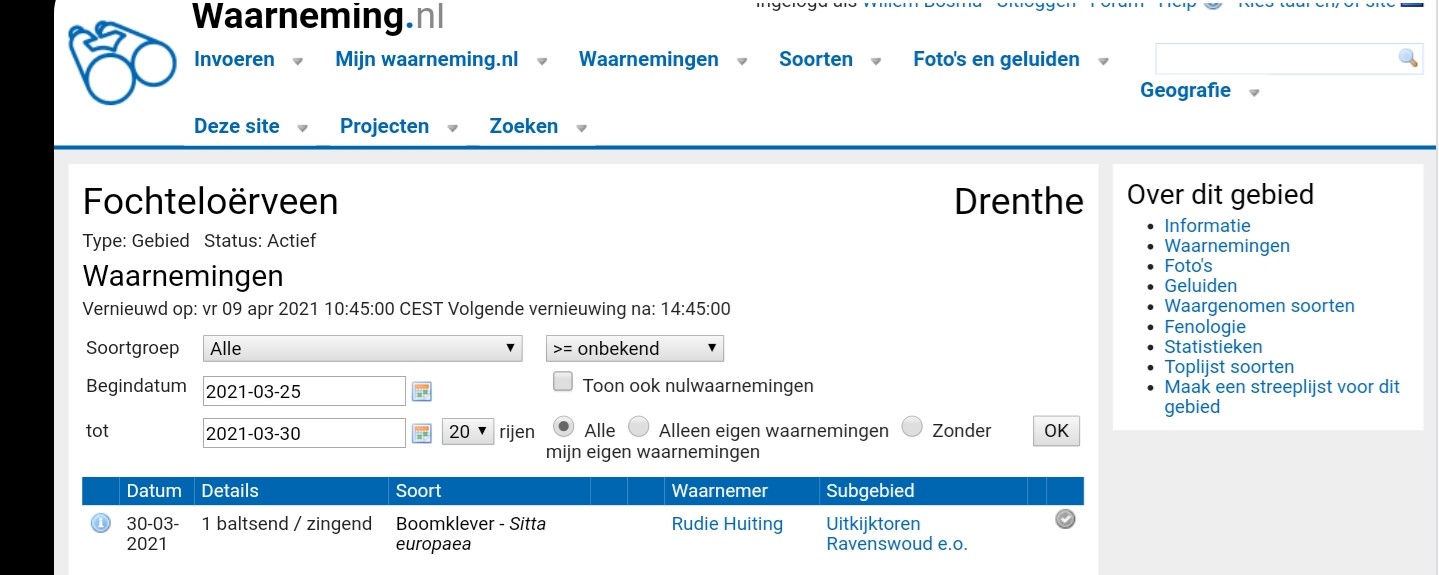The height and width of the screenshot is (575, 1439).
Task: Click the grey validation checkmark icon
Action: (1065, 519)
